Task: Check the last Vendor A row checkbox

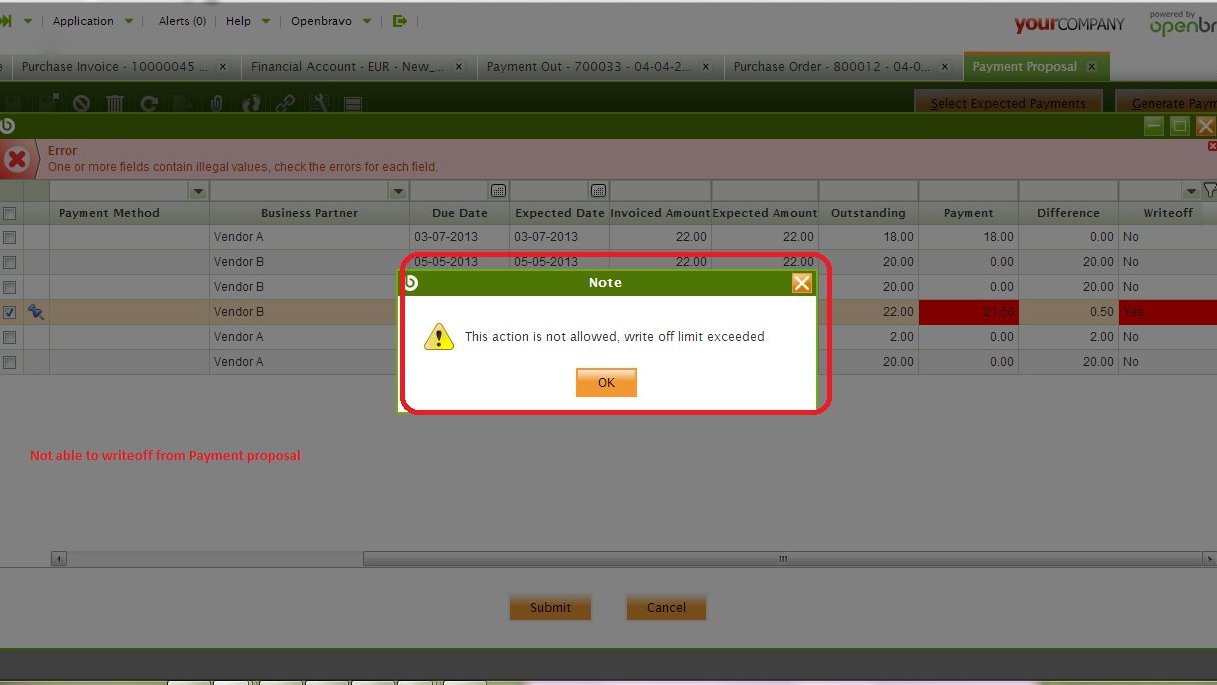Action: click(x=10, y=362)
